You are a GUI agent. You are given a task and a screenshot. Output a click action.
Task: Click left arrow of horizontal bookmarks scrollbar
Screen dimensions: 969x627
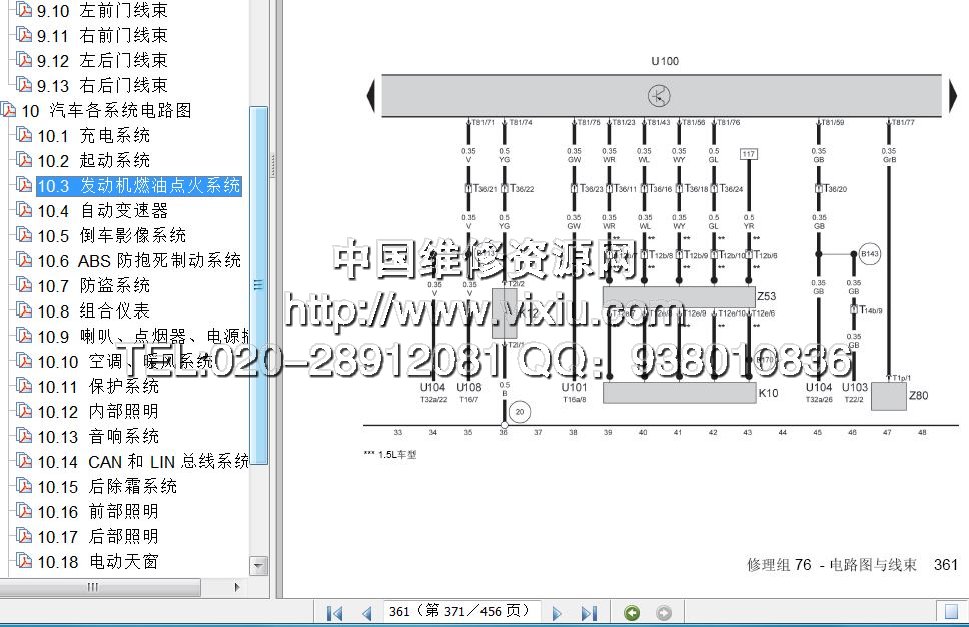pyautogui.click(x=10, y=587)
